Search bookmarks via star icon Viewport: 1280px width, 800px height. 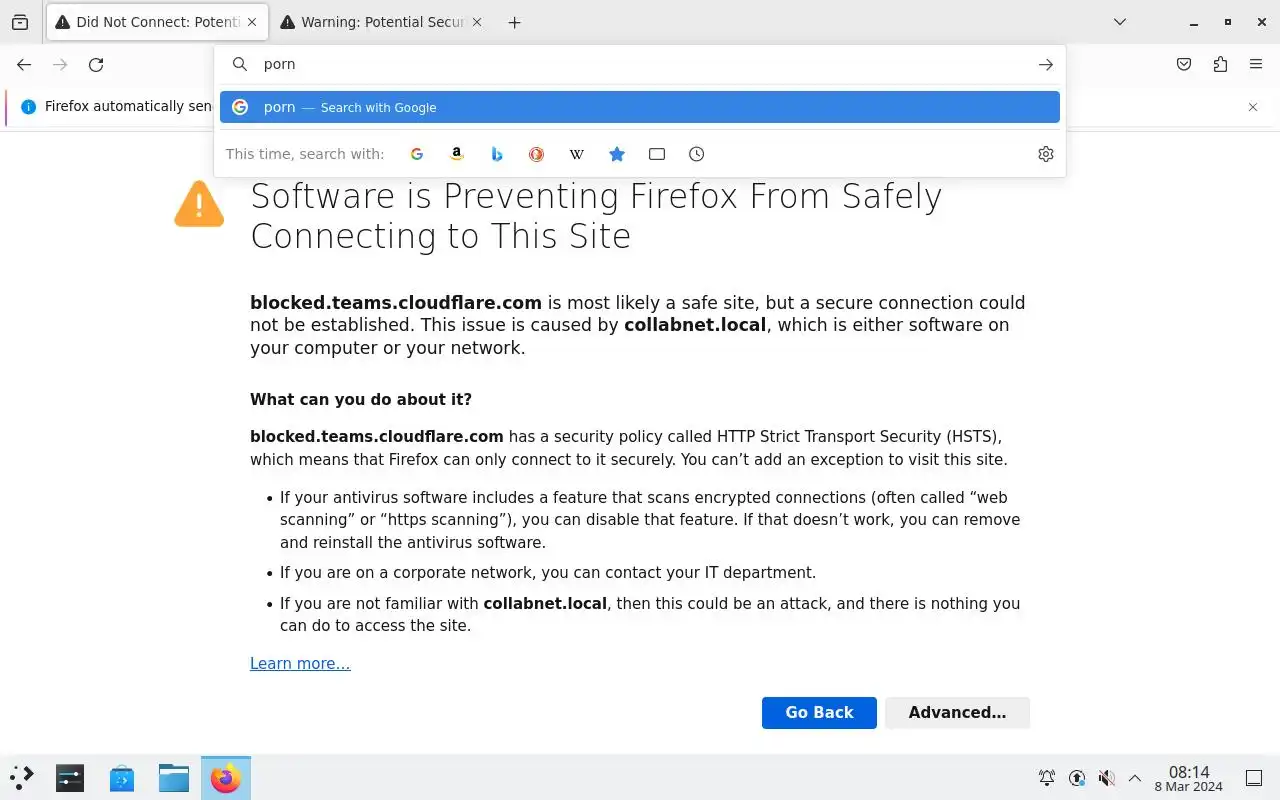pos(617,154)
